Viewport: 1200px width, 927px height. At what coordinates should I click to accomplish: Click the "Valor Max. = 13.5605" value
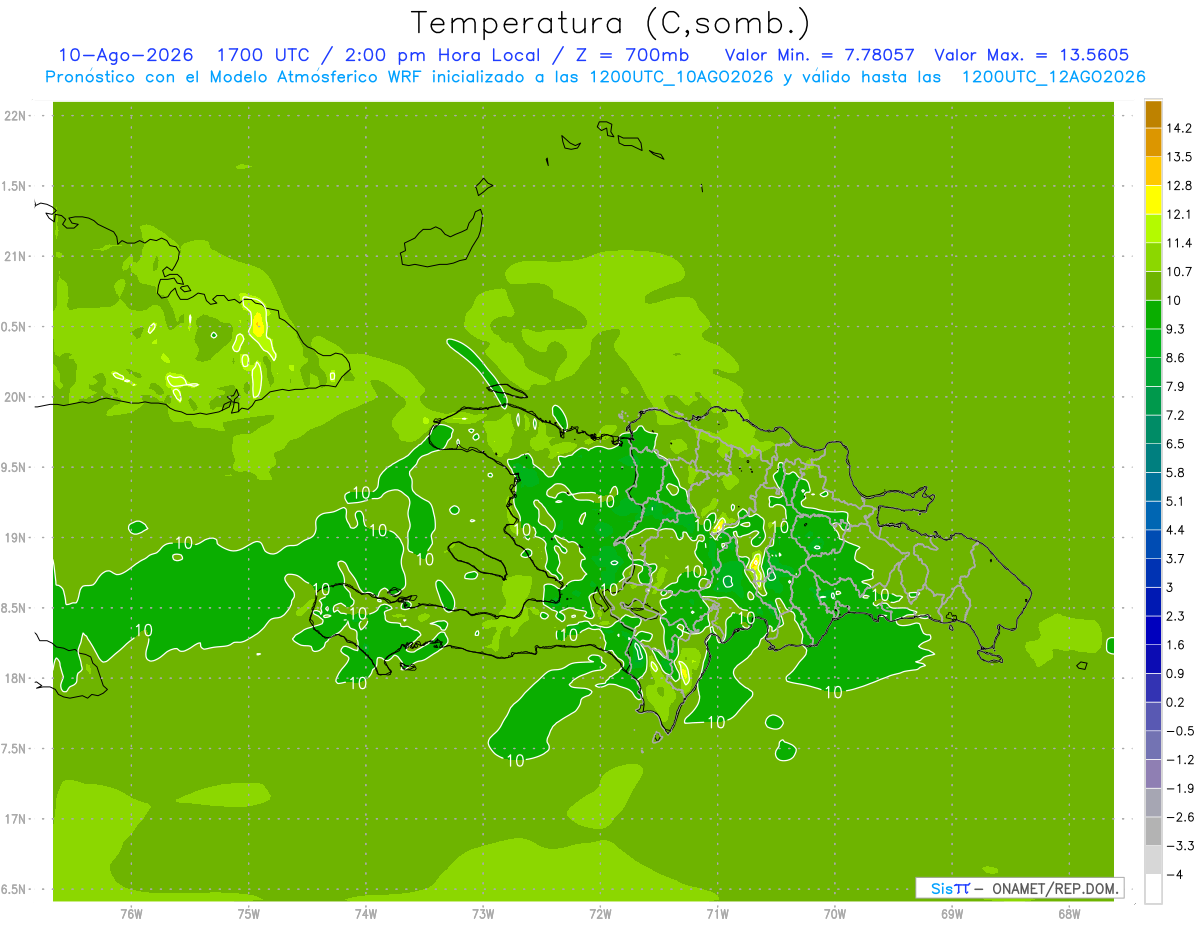(1032, 55)
